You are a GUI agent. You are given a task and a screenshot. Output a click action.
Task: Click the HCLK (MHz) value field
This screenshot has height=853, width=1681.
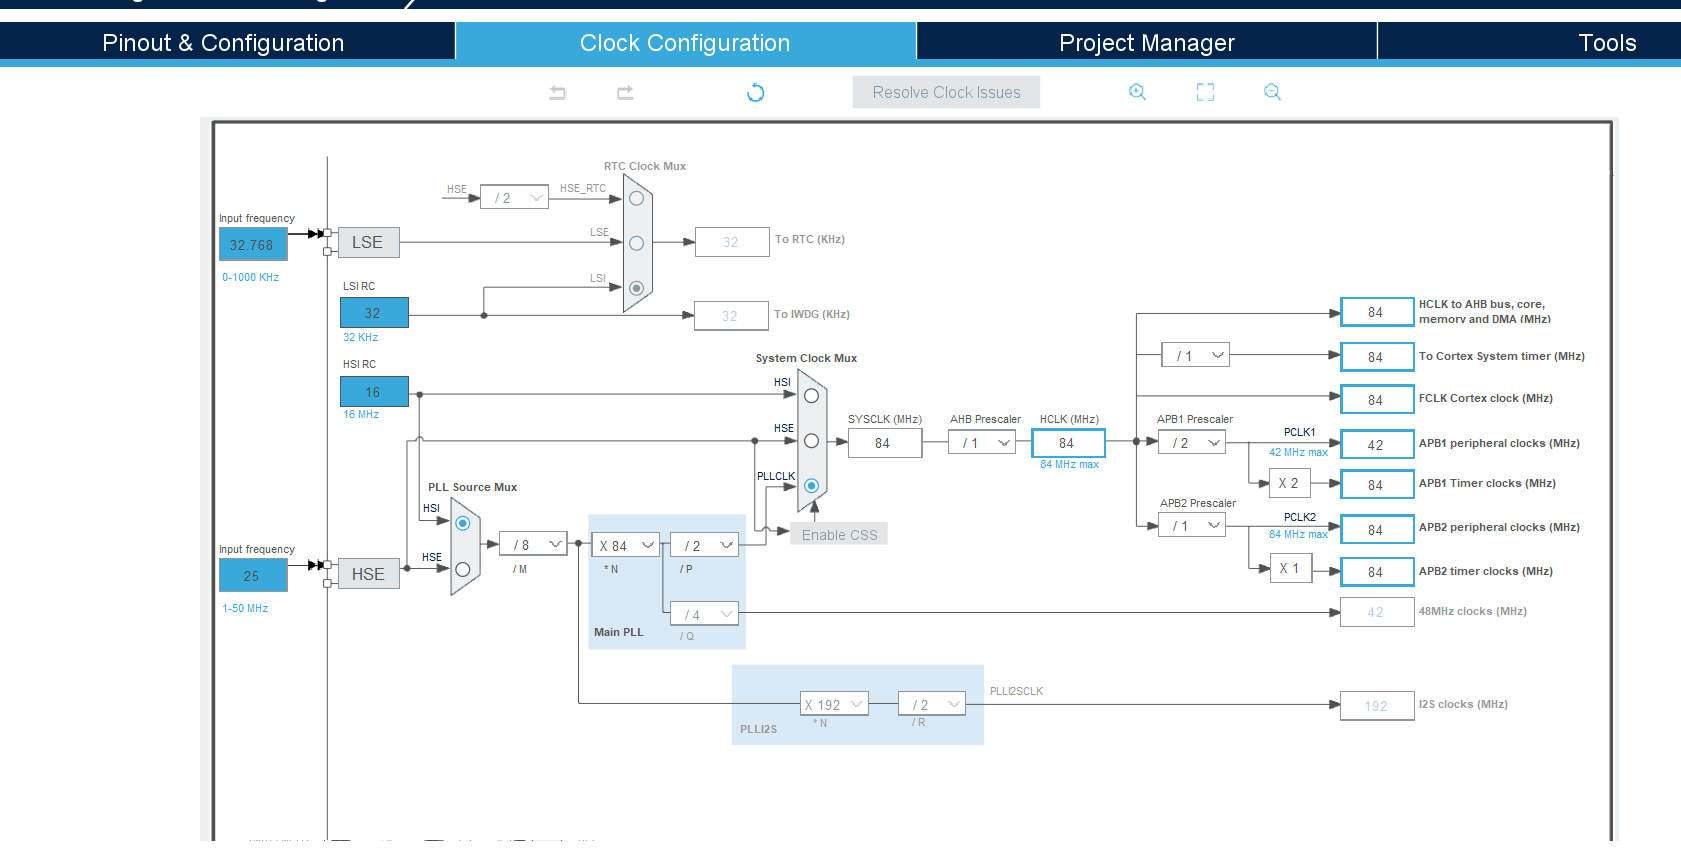(1067, 443)
